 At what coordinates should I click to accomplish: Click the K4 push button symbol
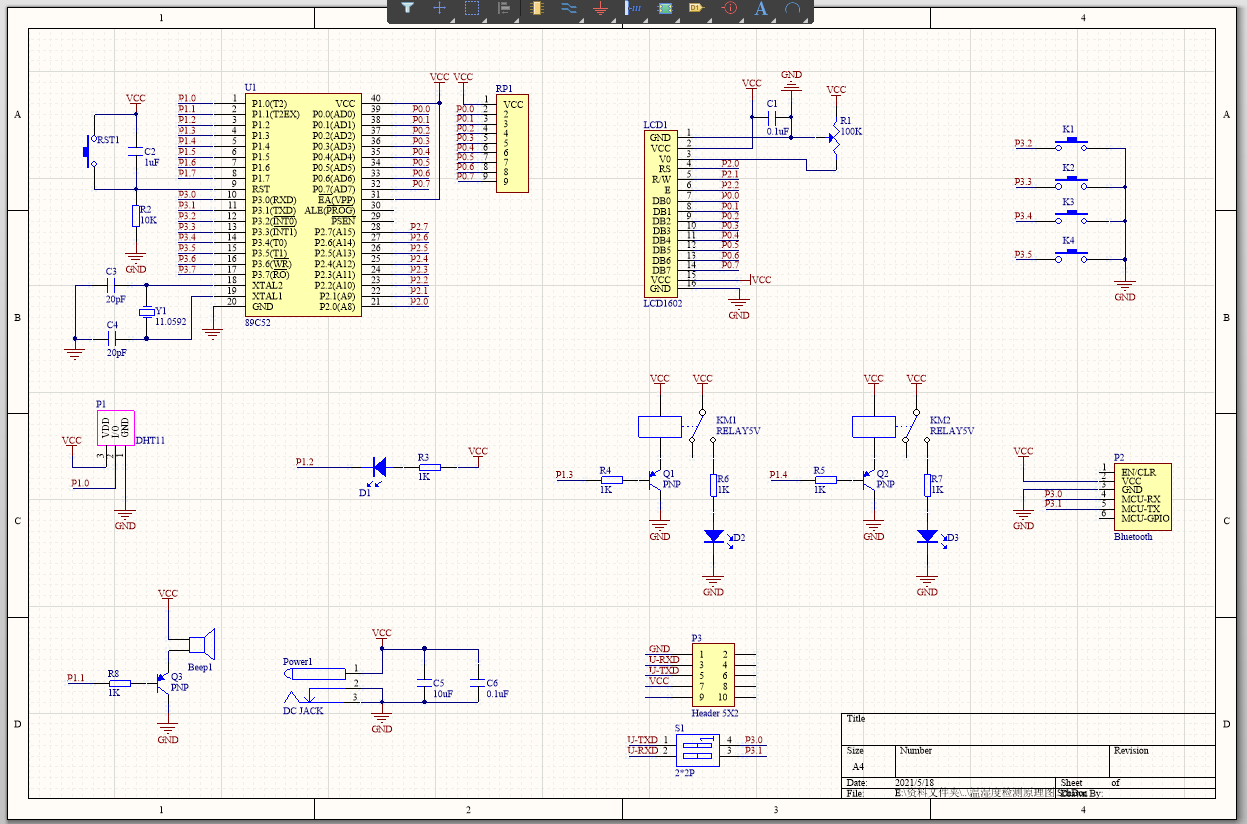(x=1072, y=257)
